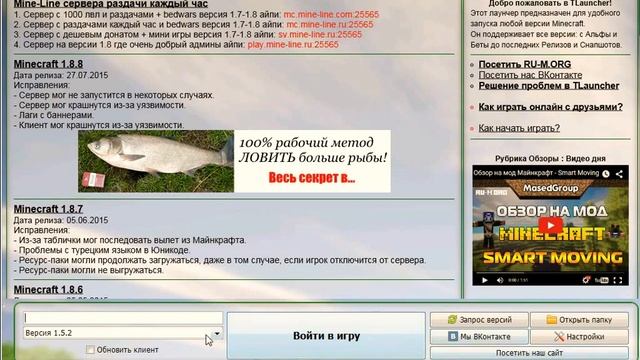Click the video title Обзор на мод Майнкрафт
Viewport: 640px width, 360px height.
coord(536,173)
